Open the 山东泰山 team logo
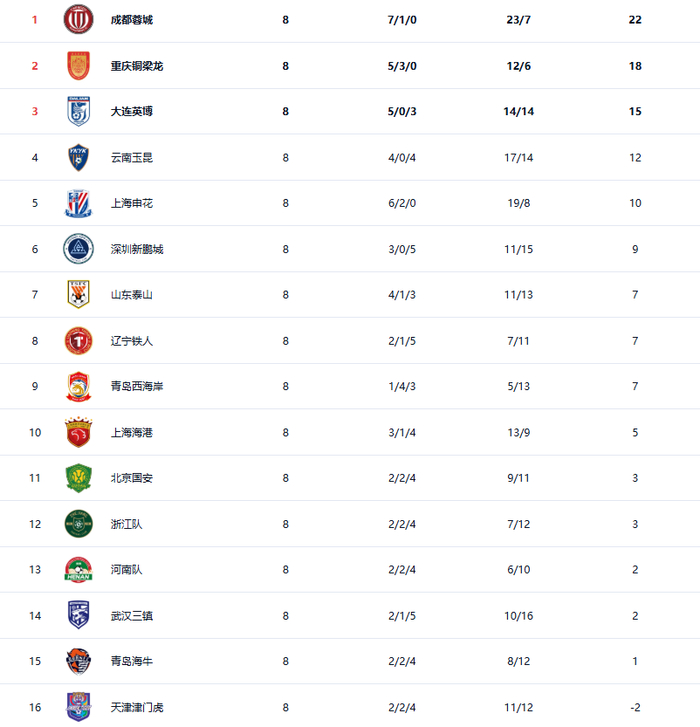The width and height of the screenshot is (700, 727). point(78,295)
